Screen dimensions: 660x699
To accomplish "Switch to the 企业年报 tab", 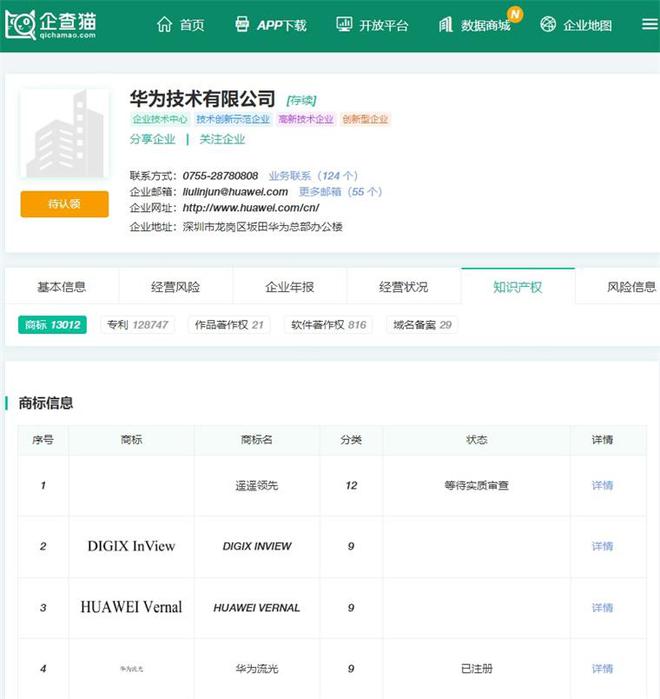I will pos(290,287).
